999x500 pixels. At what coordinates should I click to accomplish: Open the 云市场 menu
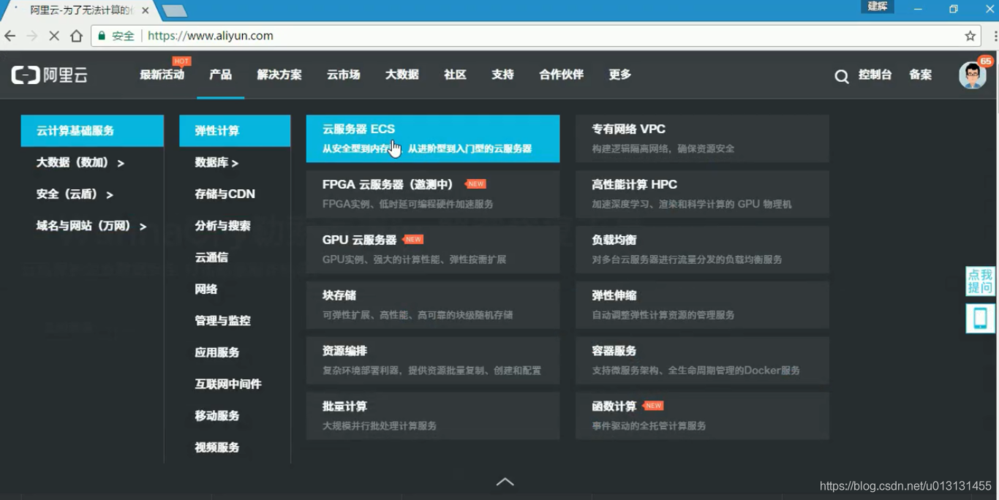343,75
